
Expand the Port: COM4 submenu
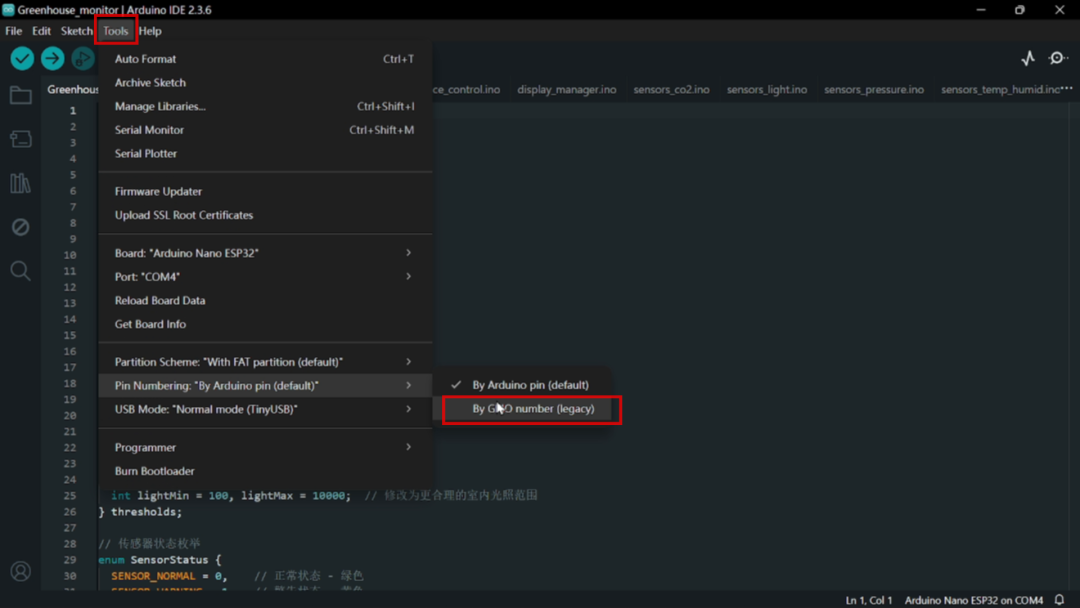(x=264, y=276)
